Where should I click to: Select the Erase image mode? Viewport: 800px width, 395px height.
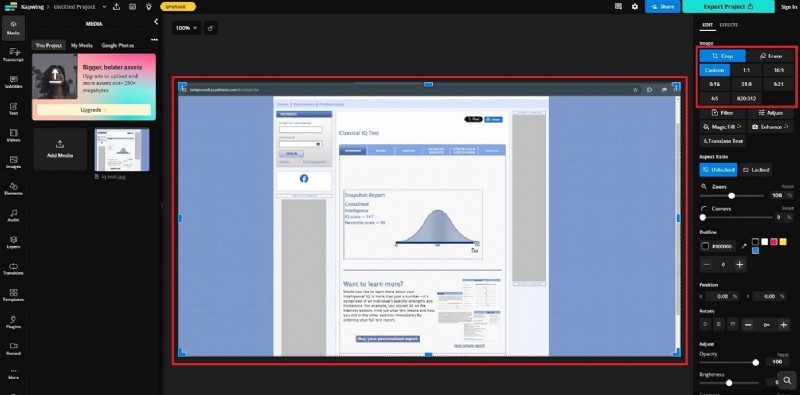pyautogui.click(x=770, y=56)
